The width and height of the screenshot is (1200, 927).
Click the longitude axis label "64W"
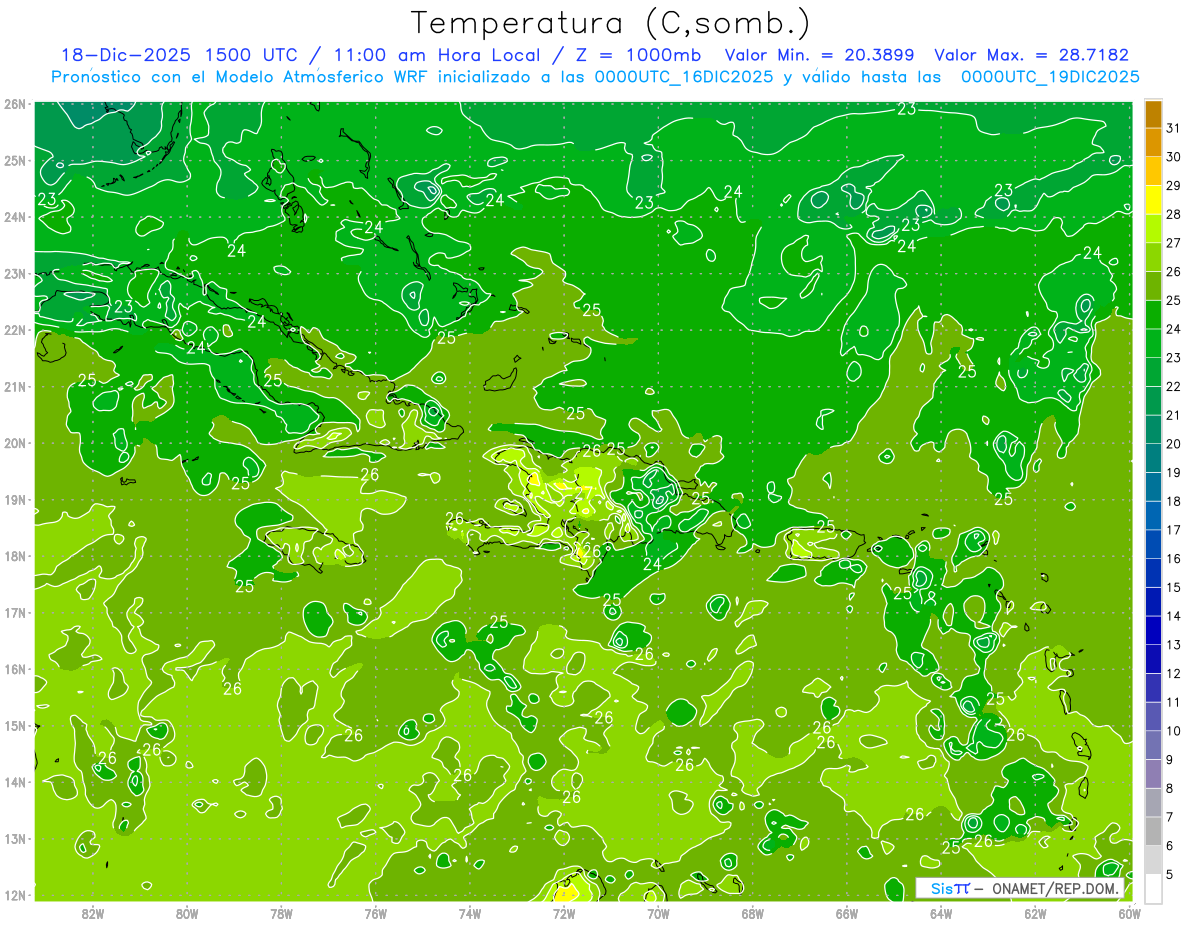click(941, 913)
